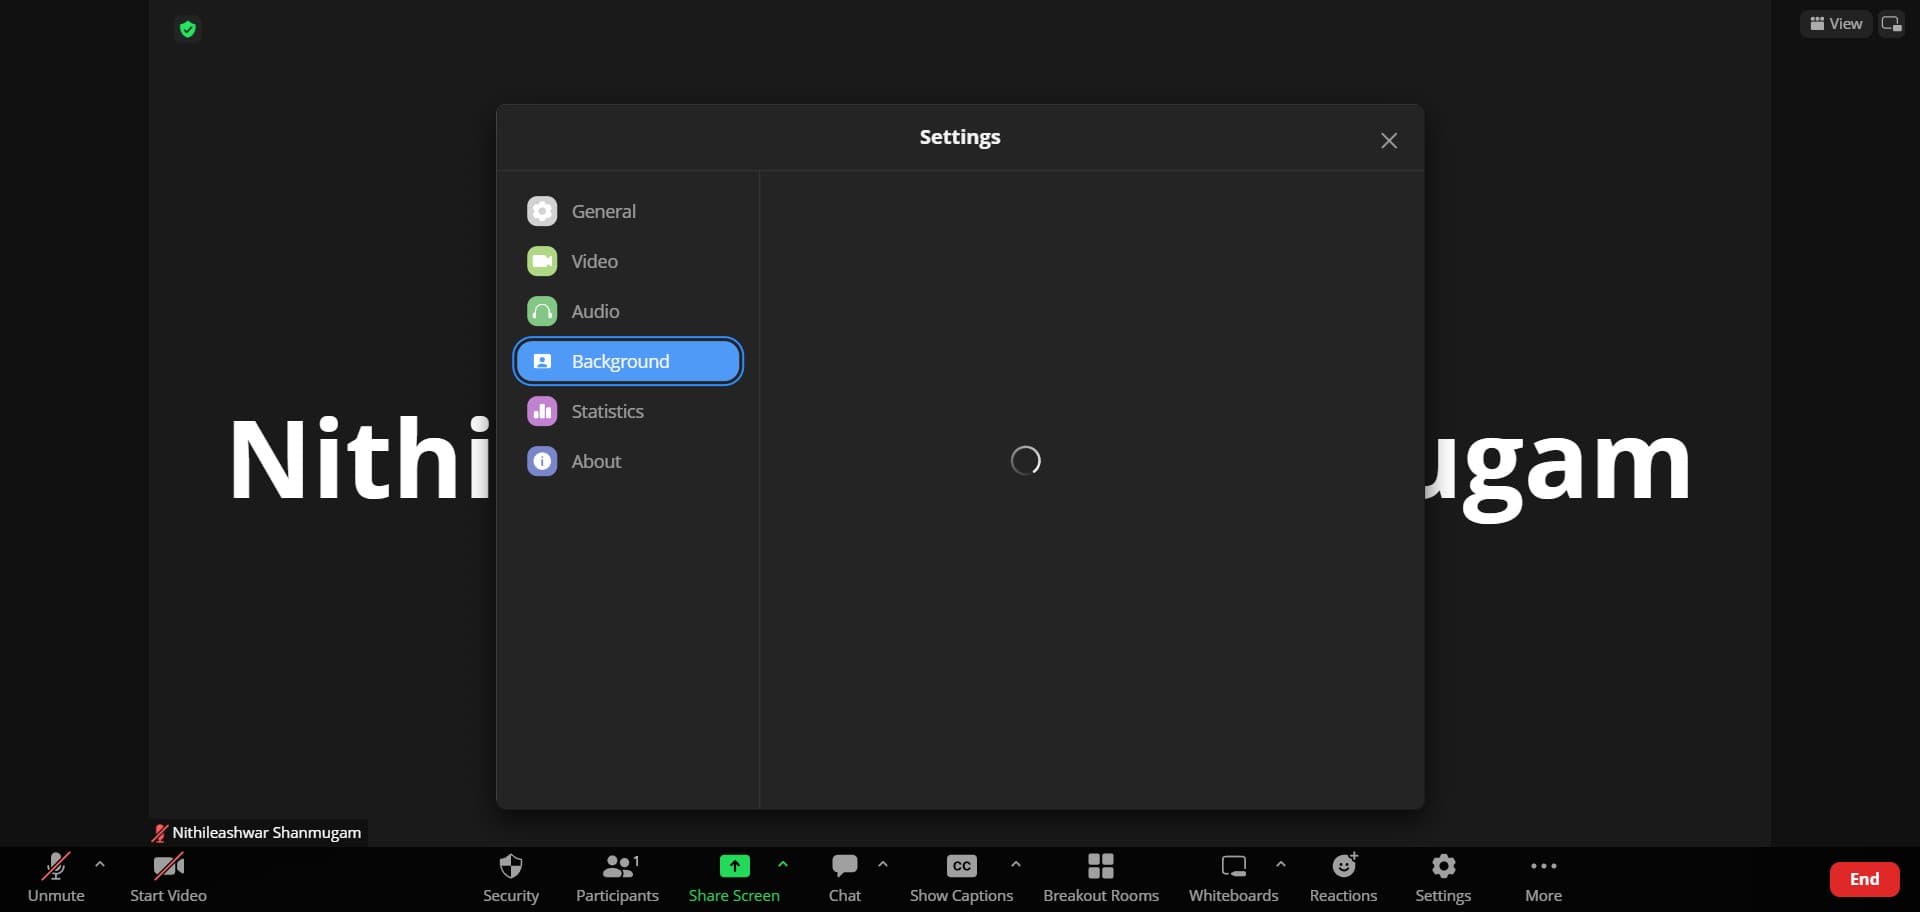Viewport: 1920px width, 912px height.
Task: Show Captions using the CC button
Action: coord(961,867)
